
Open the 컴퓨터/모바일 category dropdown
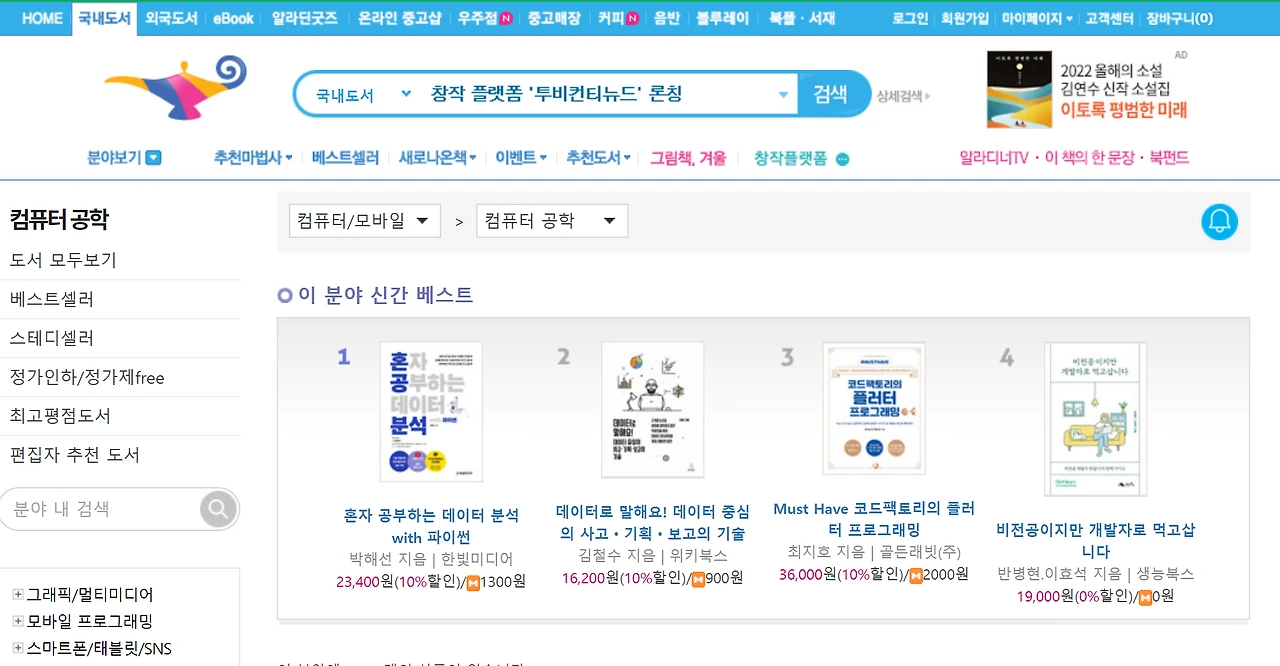365,221
